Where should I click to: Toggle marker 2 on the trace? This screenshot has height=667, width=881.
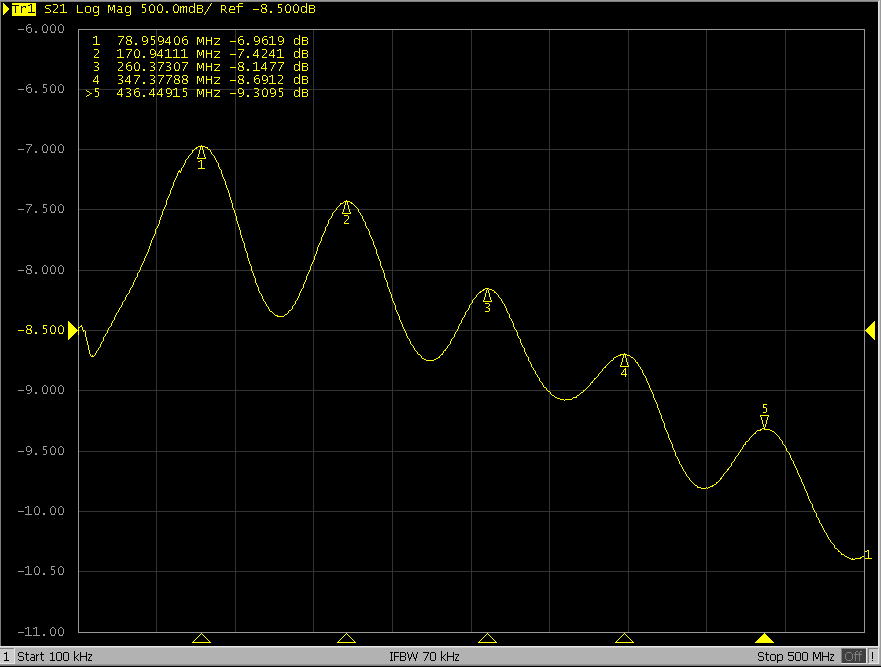(346, 207)
